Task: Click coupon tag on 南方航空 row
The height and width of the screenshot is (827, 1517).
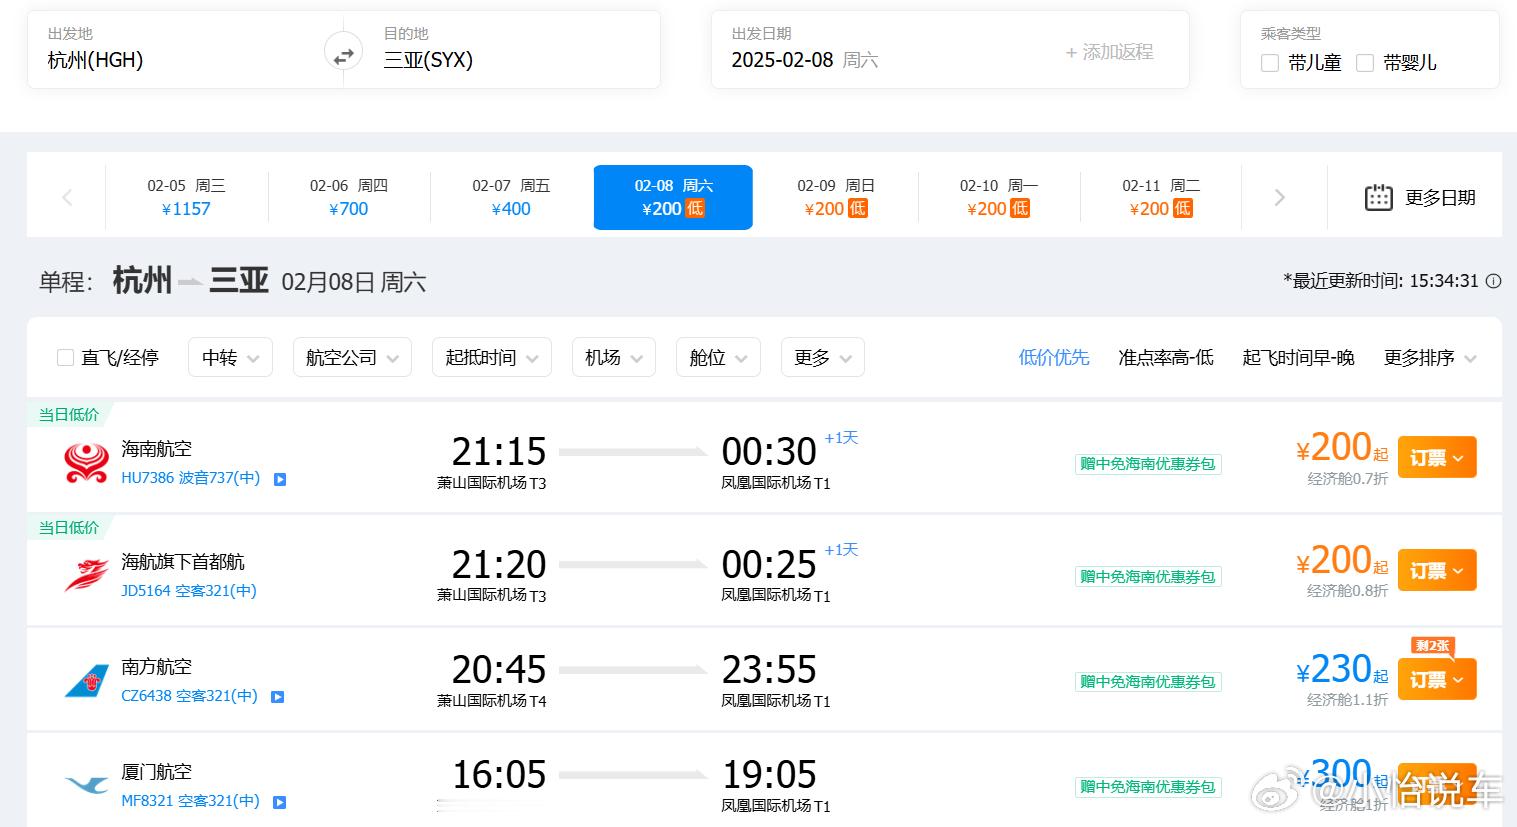Action: pos(1148,682)
